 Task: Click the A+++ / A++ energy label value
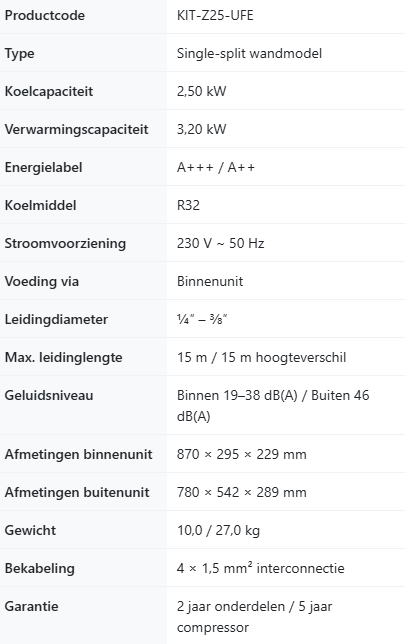click(216, 167)
